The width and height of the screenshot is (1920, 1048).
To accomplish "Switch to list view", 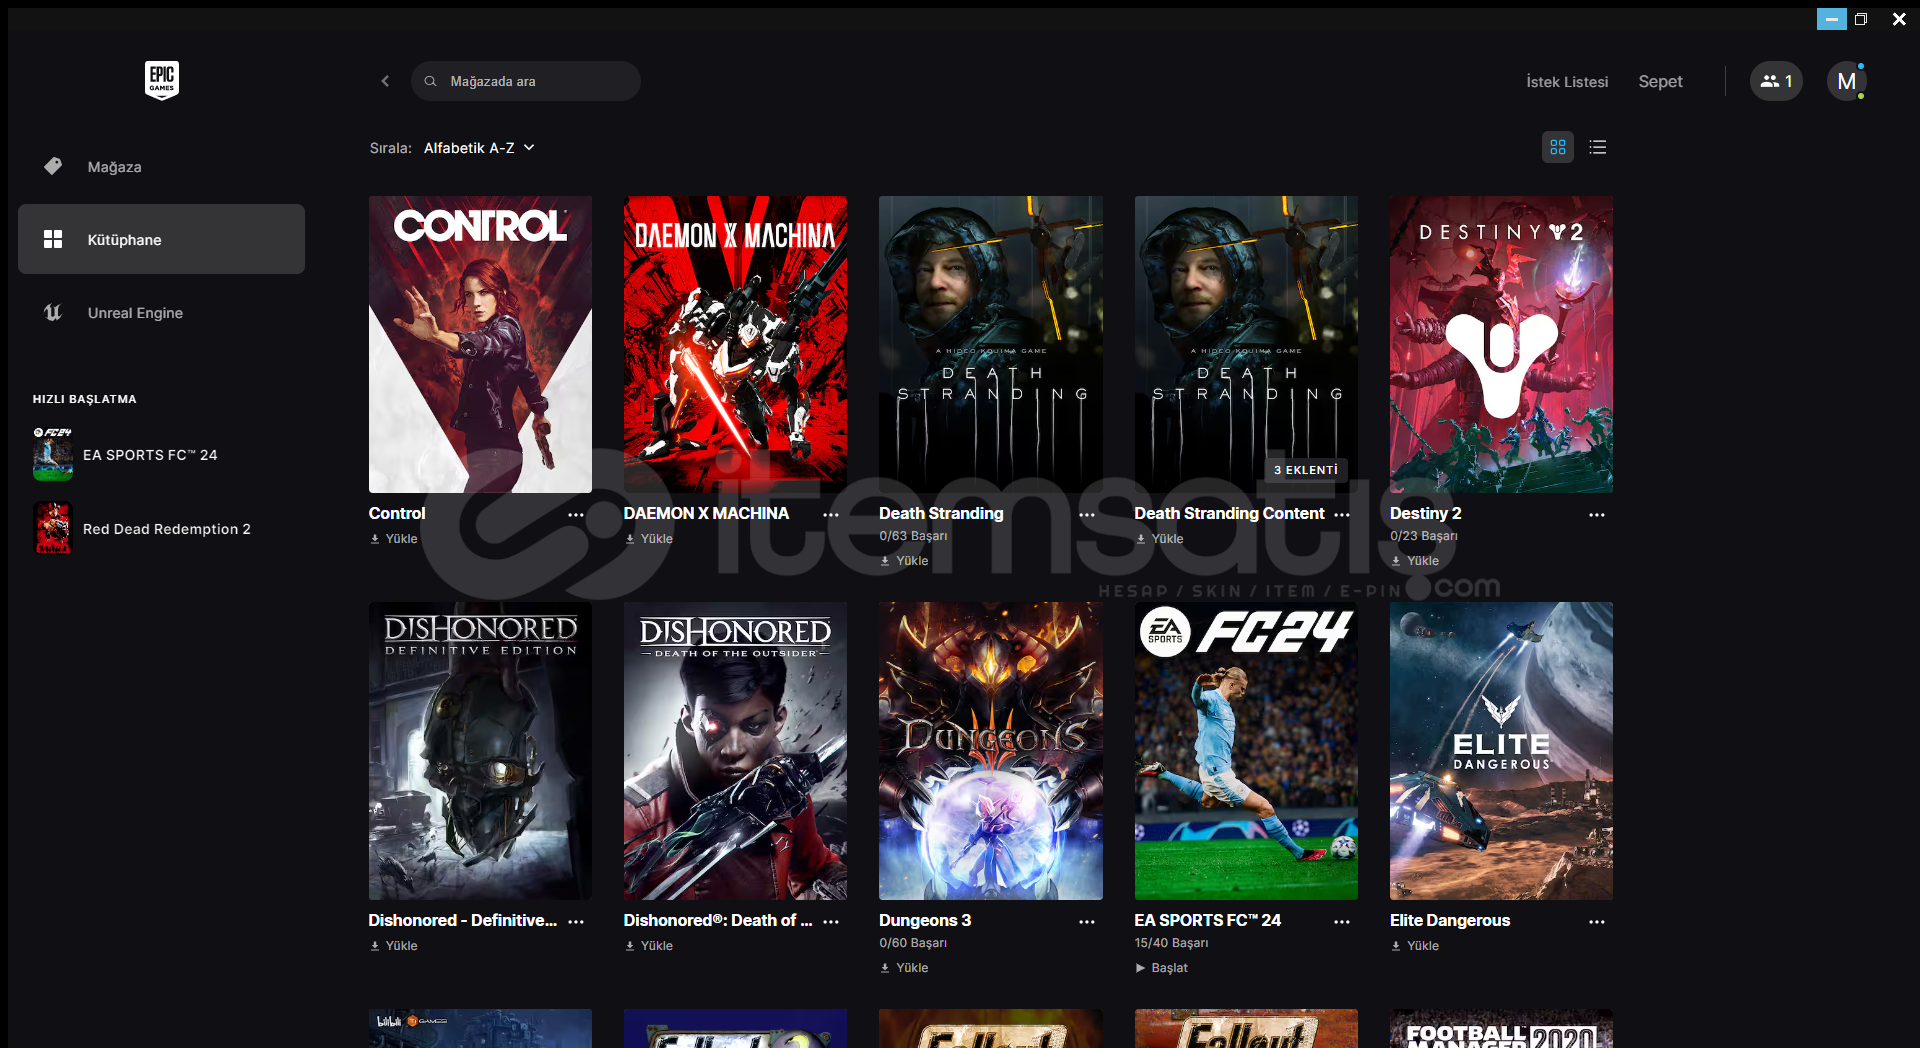I will (1598, 147).
